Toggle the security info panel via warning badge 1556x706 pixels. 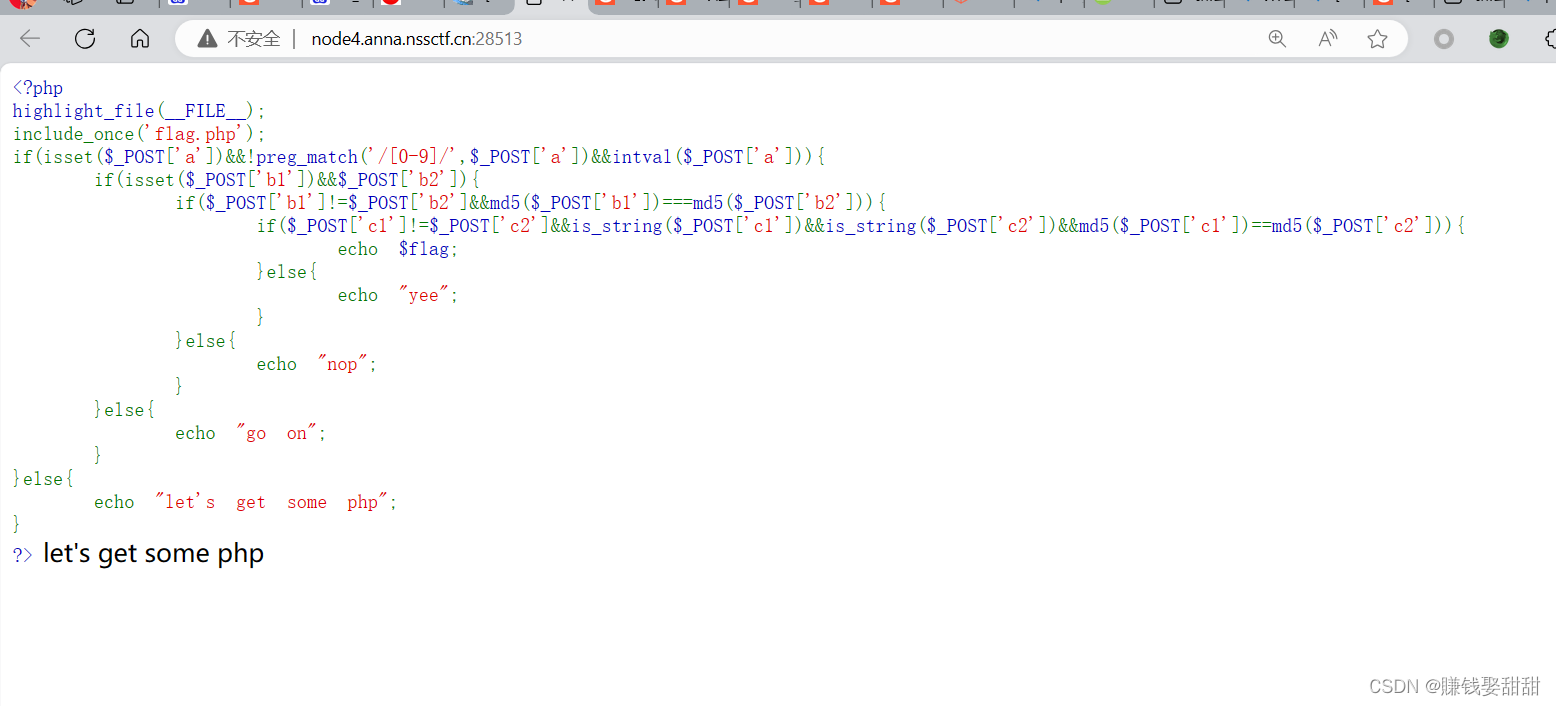tap(206, 38)
